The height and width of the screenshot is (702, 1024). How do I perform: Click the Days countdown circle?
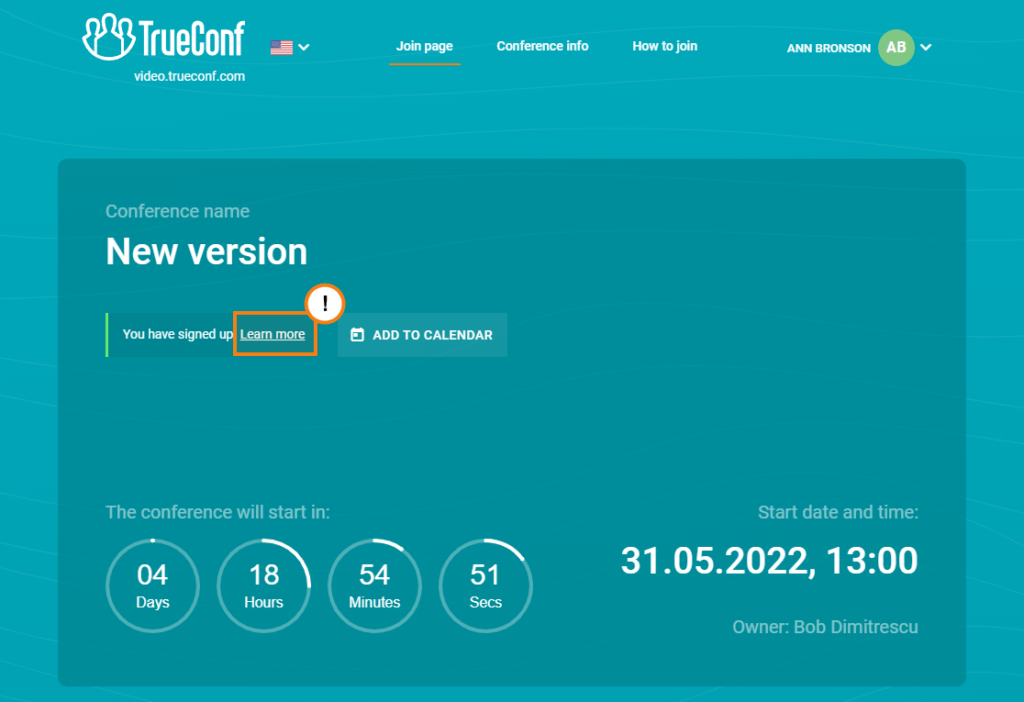tap(153, 586)
